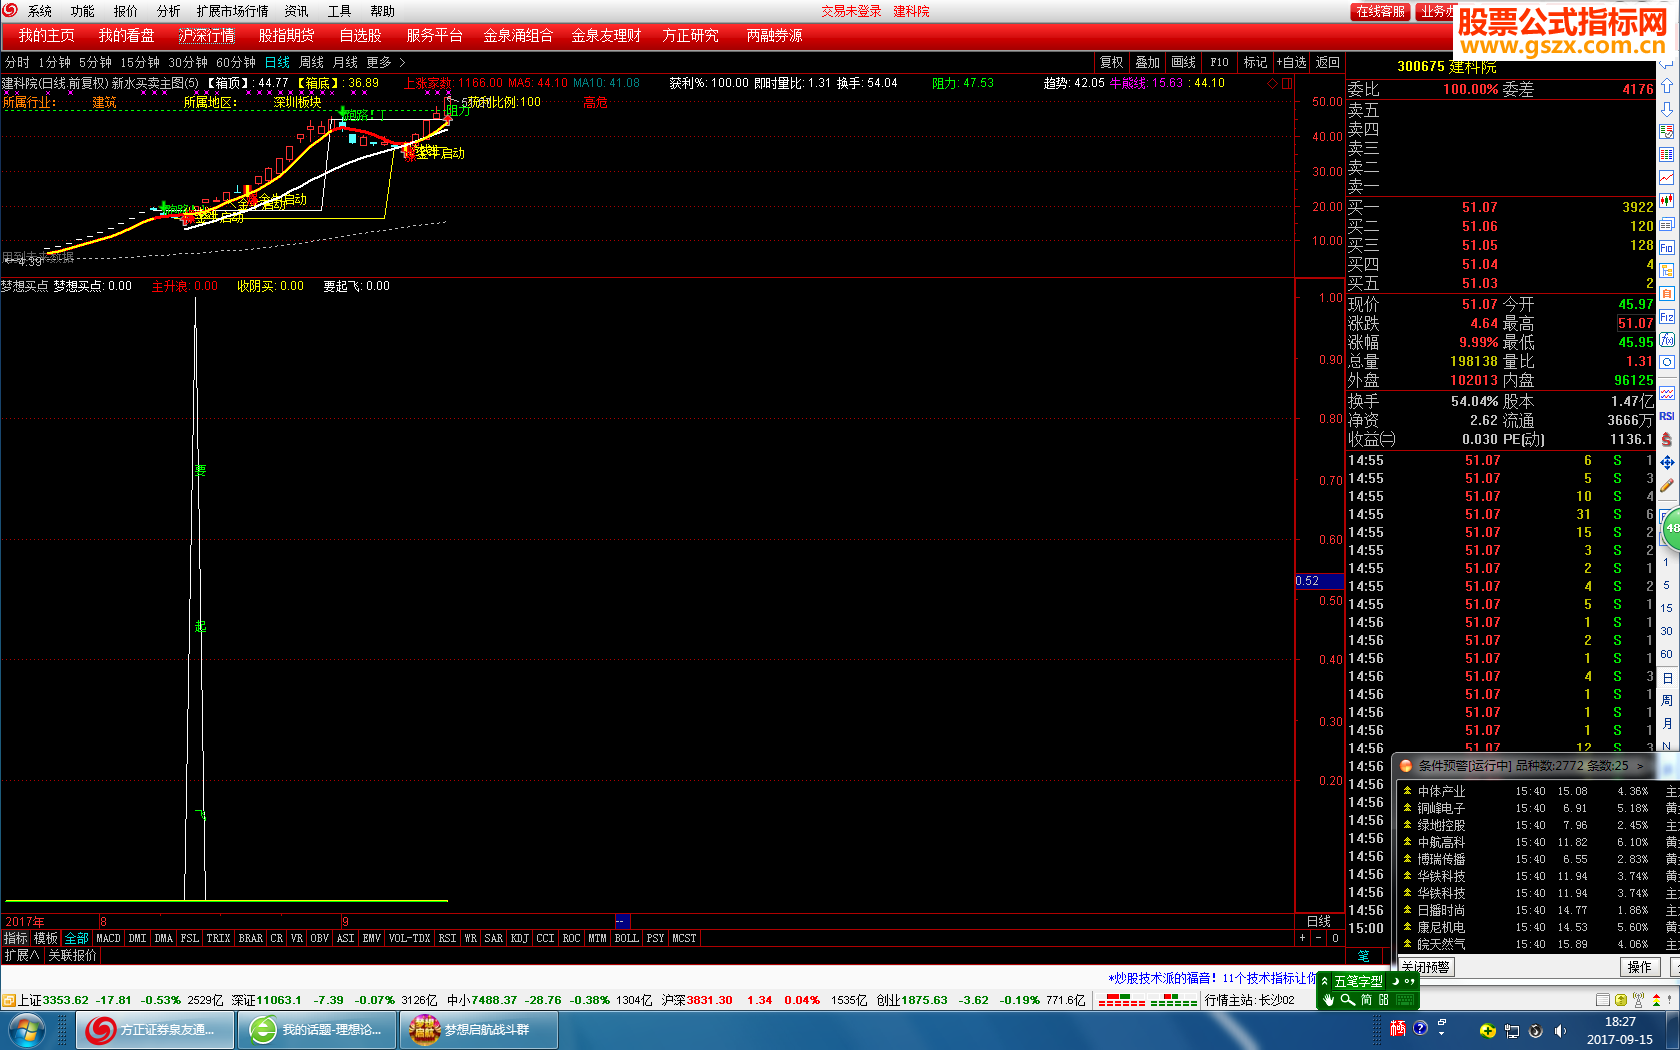Viewport: 1680px width, 1050px height.
Task: Open the 资讯 menu
Action: coord(296,11)
